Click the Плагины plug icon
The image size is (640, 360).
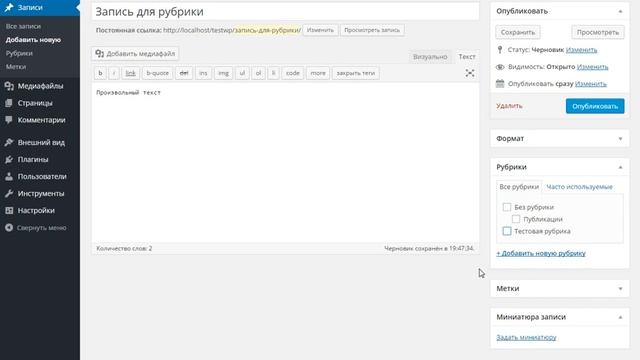click(x=9, y=160)
